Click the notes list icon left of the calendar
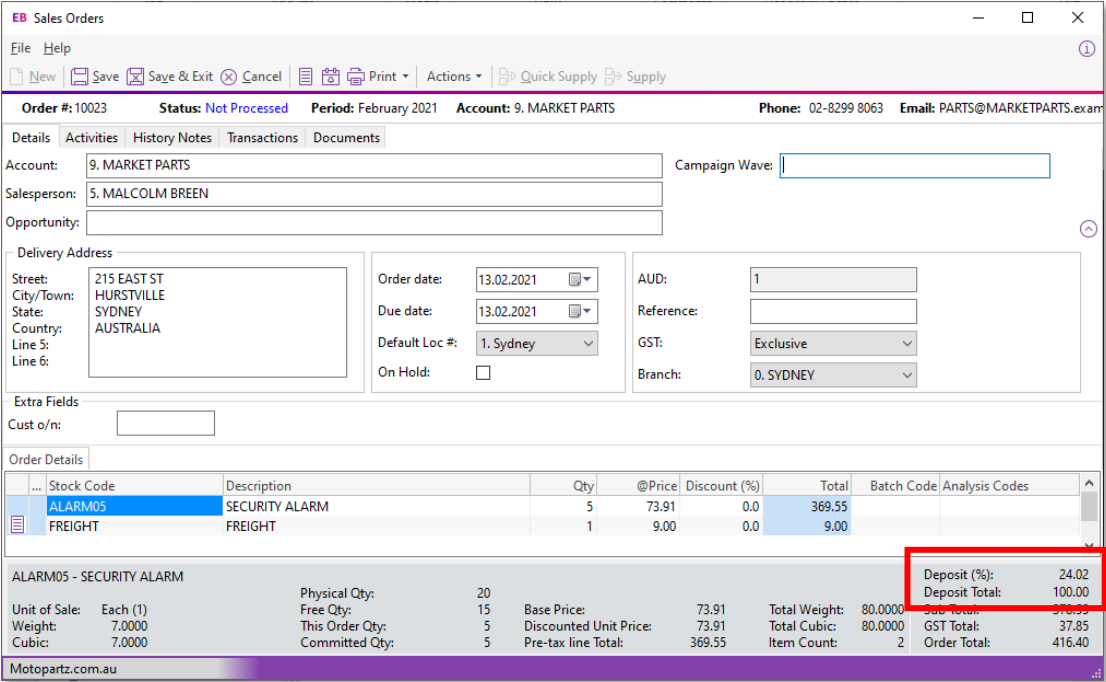 click(x=305, y=76)
